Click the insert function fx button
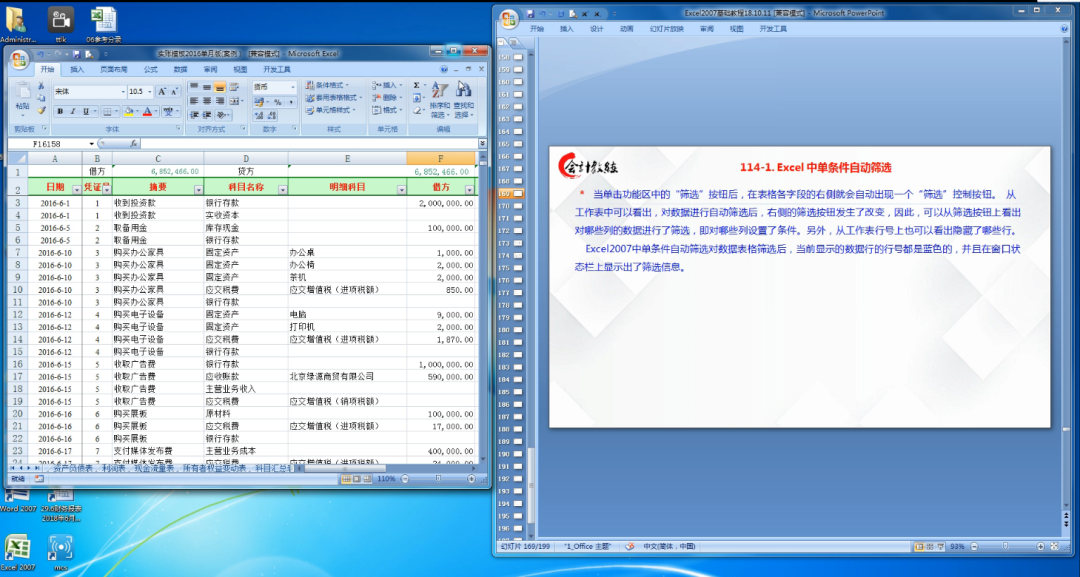 coord(134,143)
